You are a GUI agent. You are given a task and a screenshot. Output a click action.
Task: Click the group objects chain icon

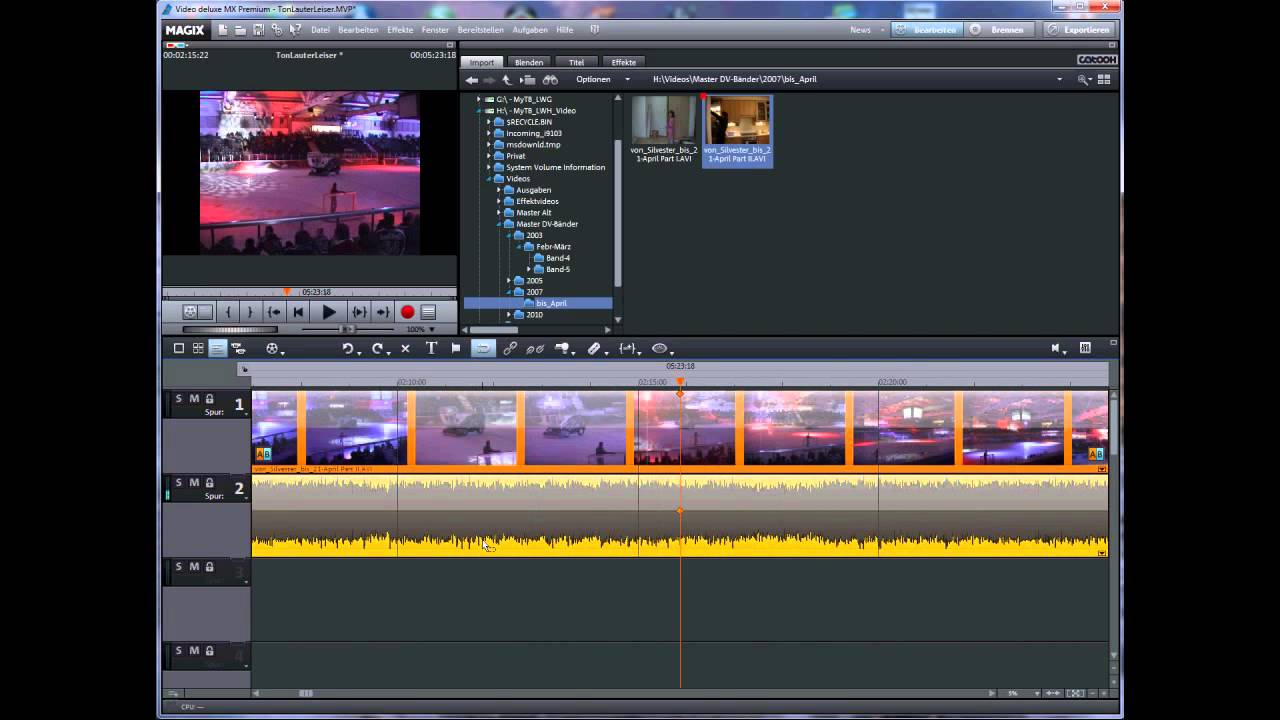(510, 348)
